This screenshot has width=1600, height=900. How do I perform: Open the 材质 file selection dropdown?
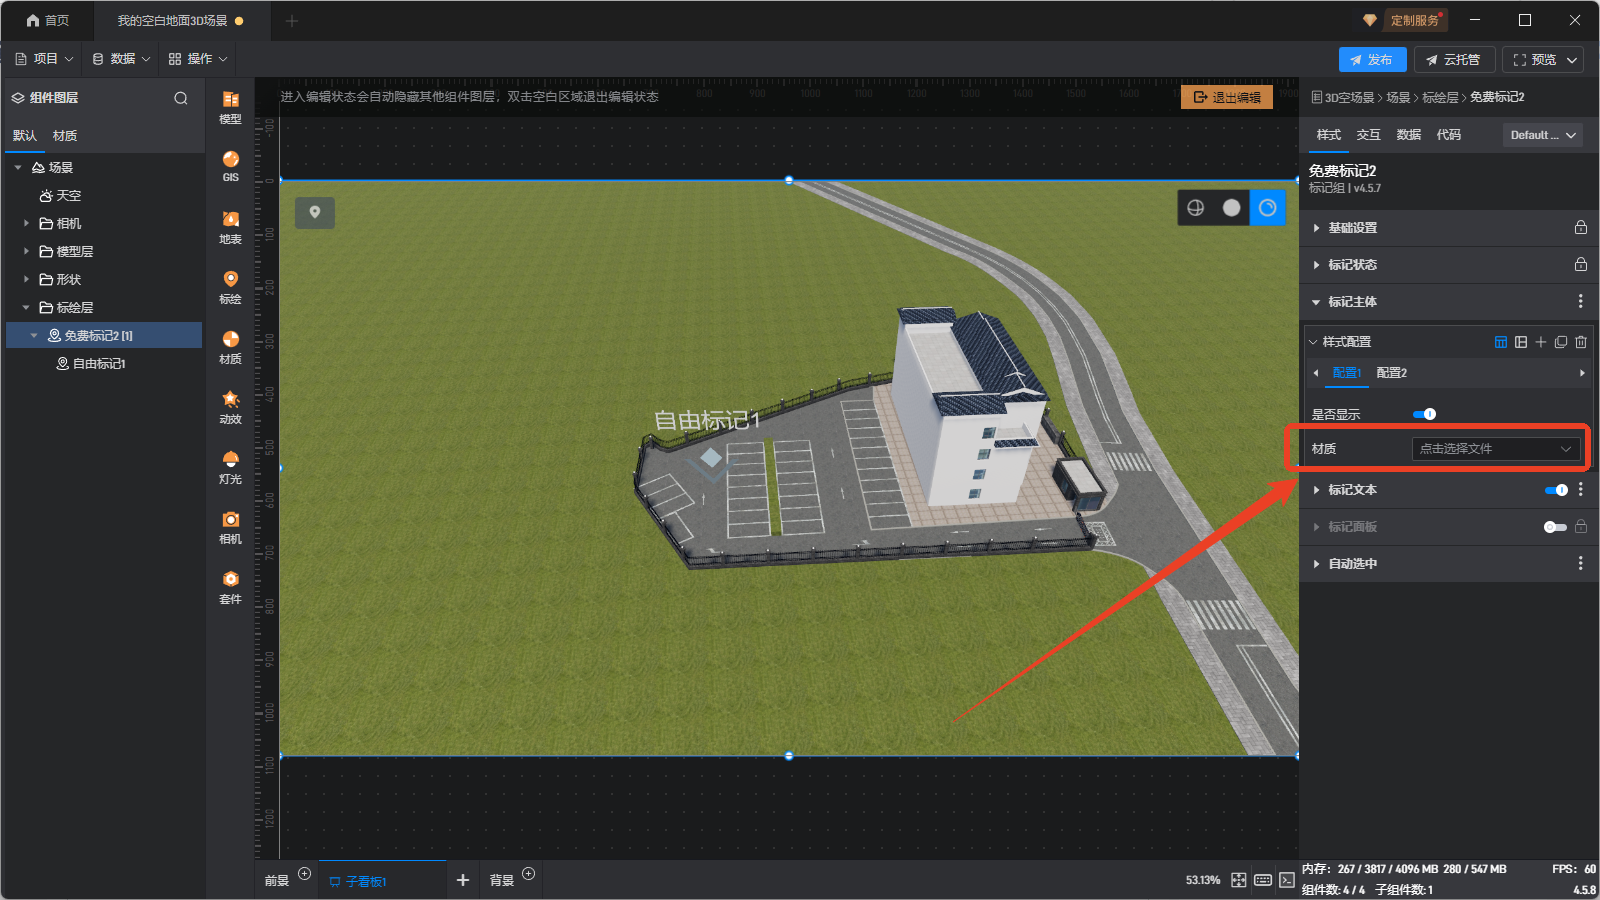(x=1495, y=449)
